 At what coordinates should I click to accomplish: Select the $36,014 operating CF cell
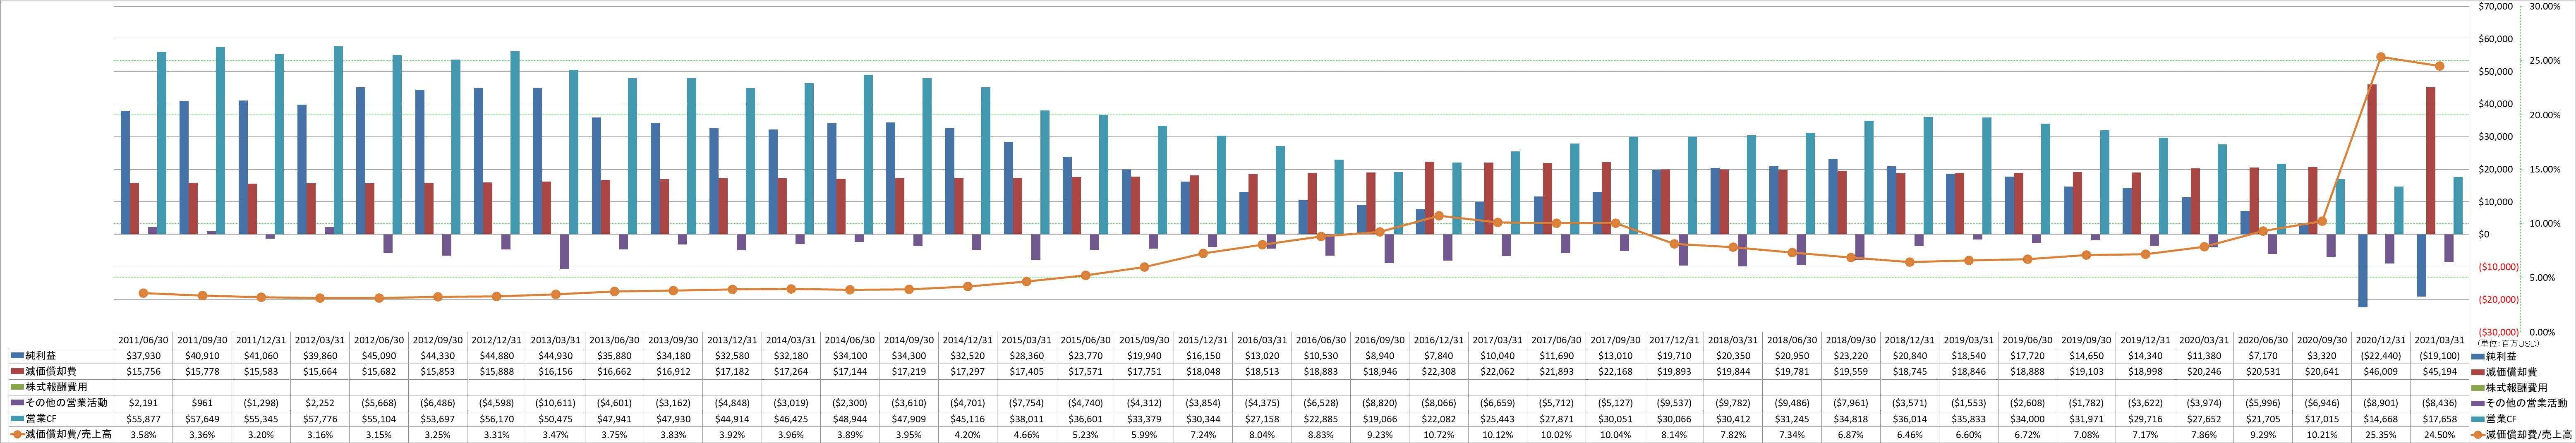(x=1910, y=419)
